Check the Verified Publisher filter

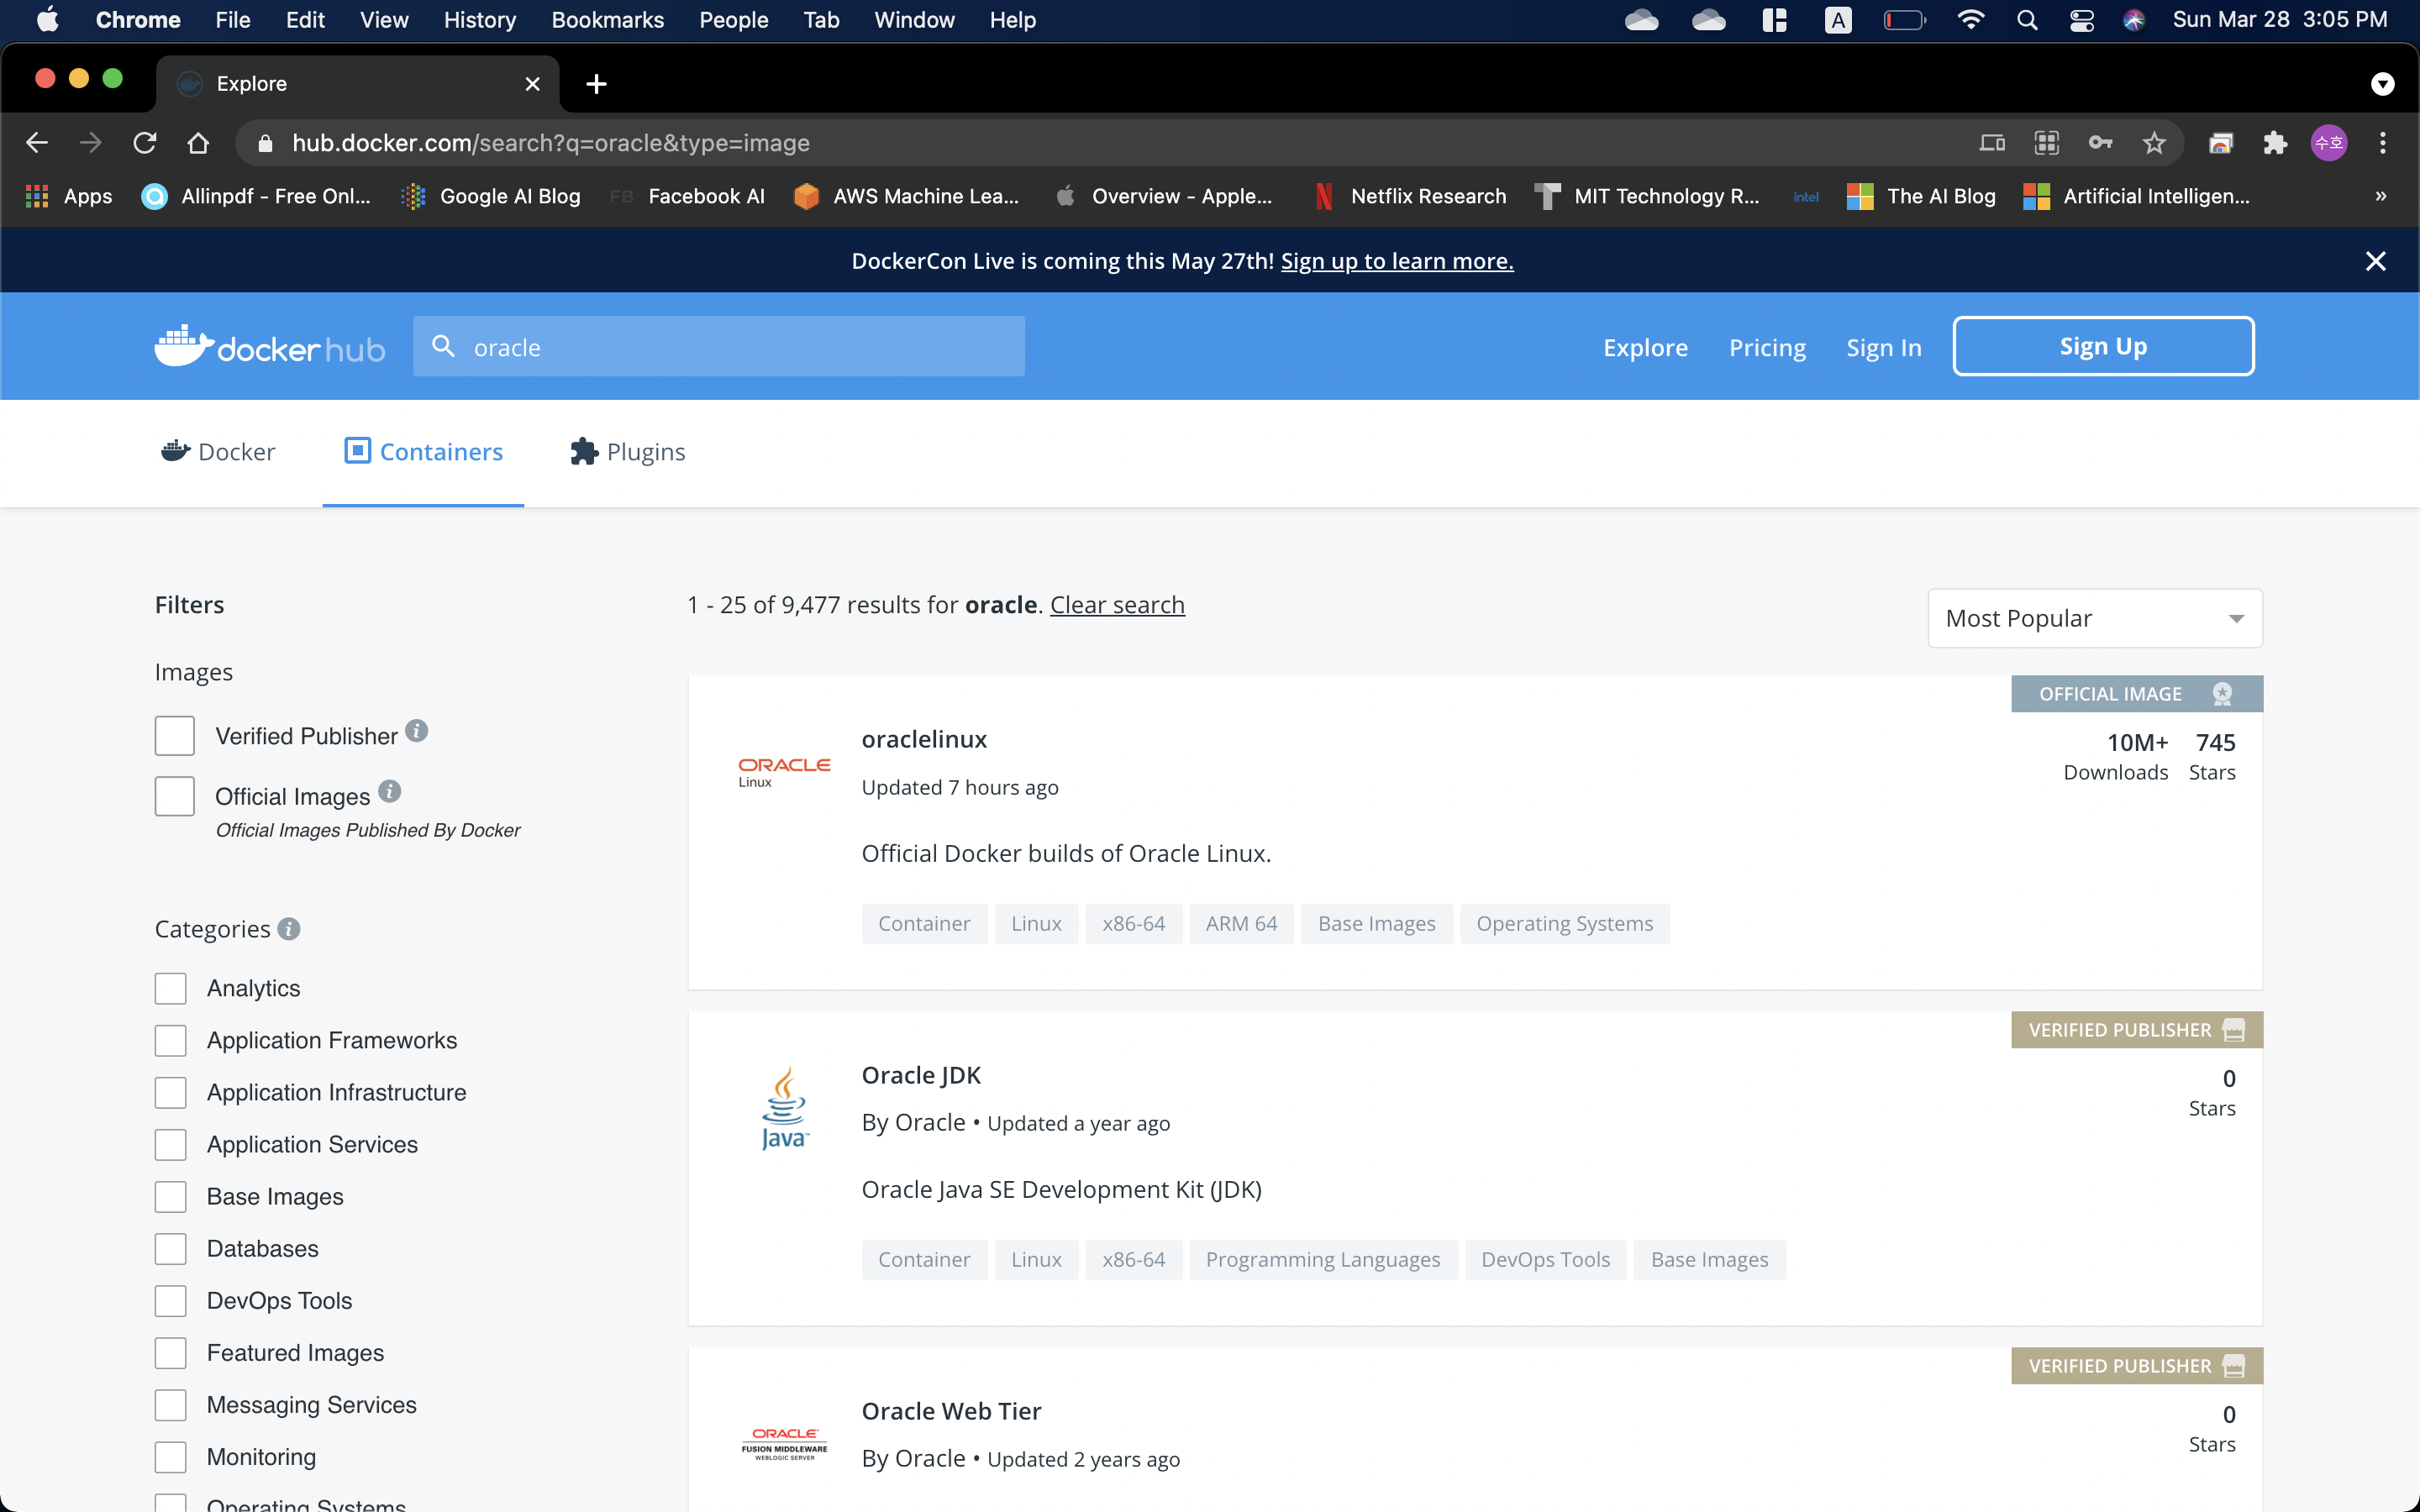(x=175, y=736)
